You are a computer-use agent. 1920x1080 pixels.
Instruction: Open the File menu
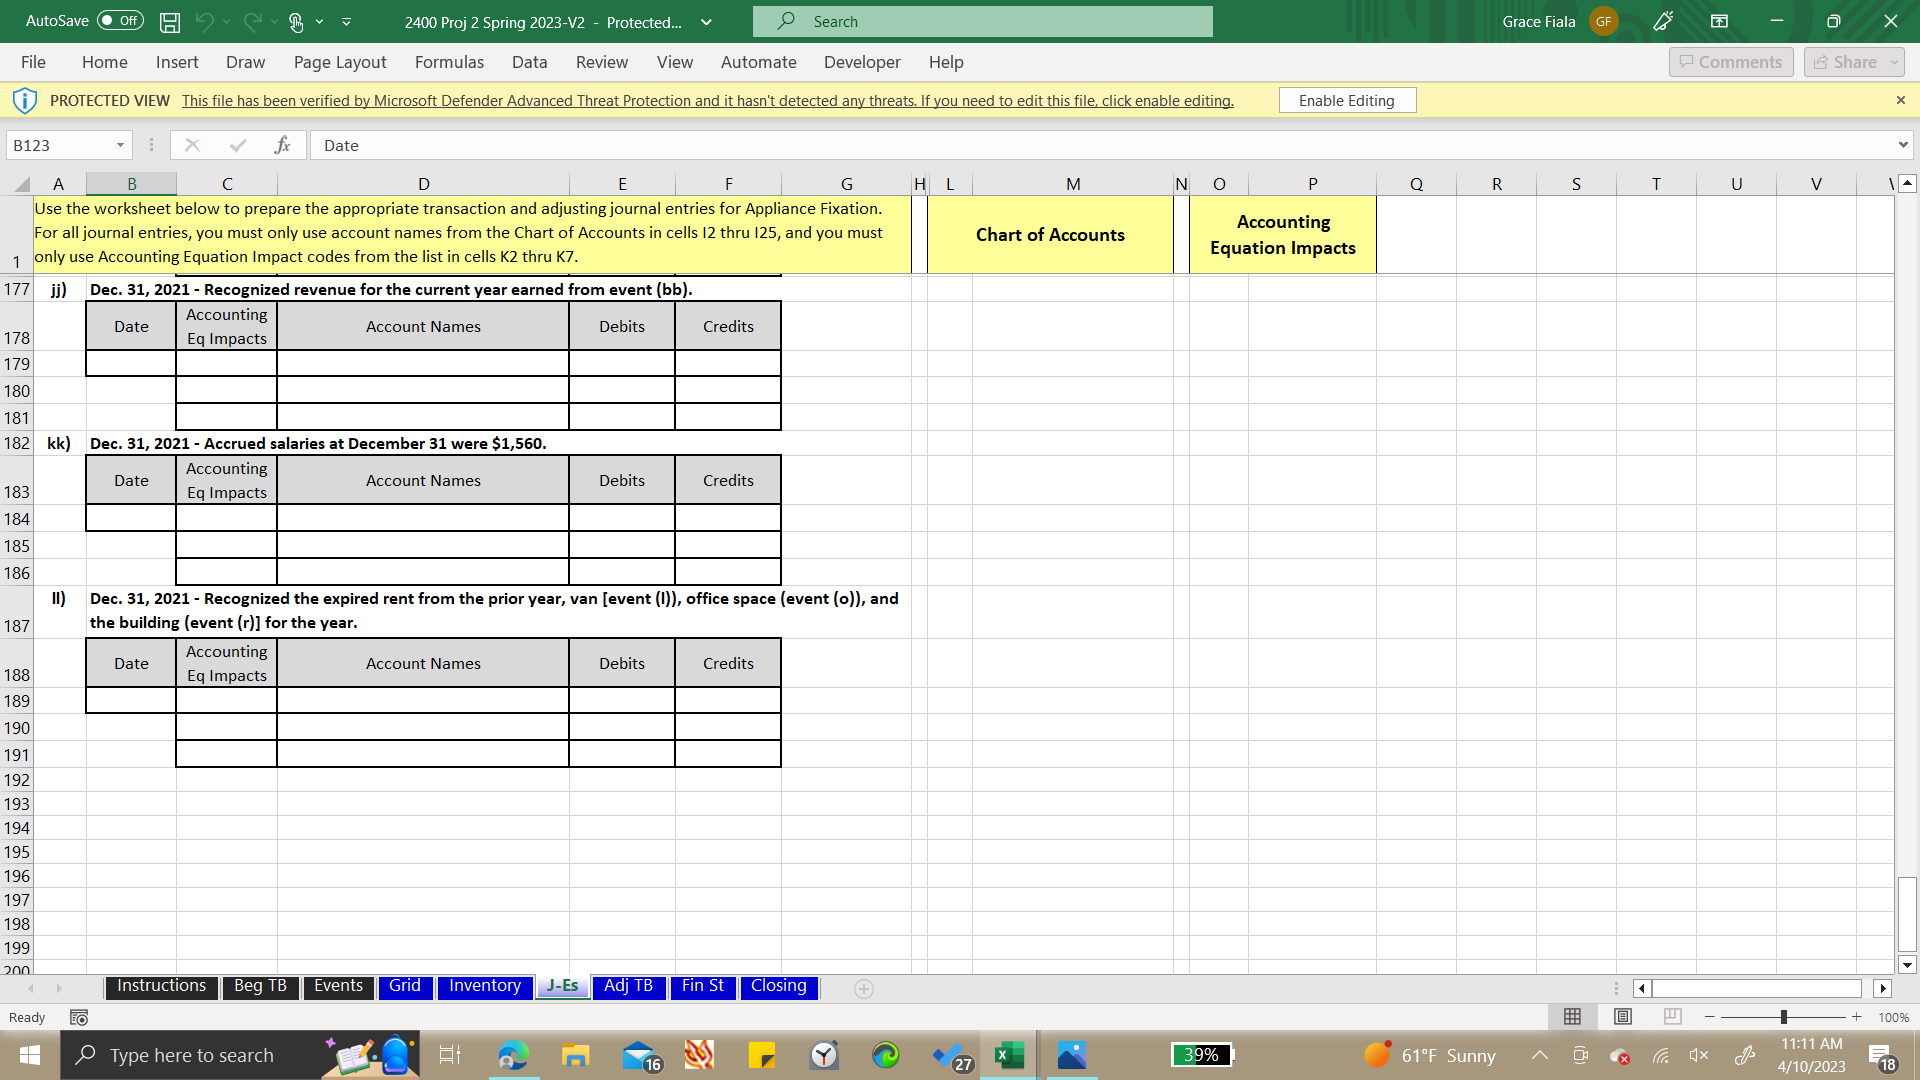pos(33,62)
